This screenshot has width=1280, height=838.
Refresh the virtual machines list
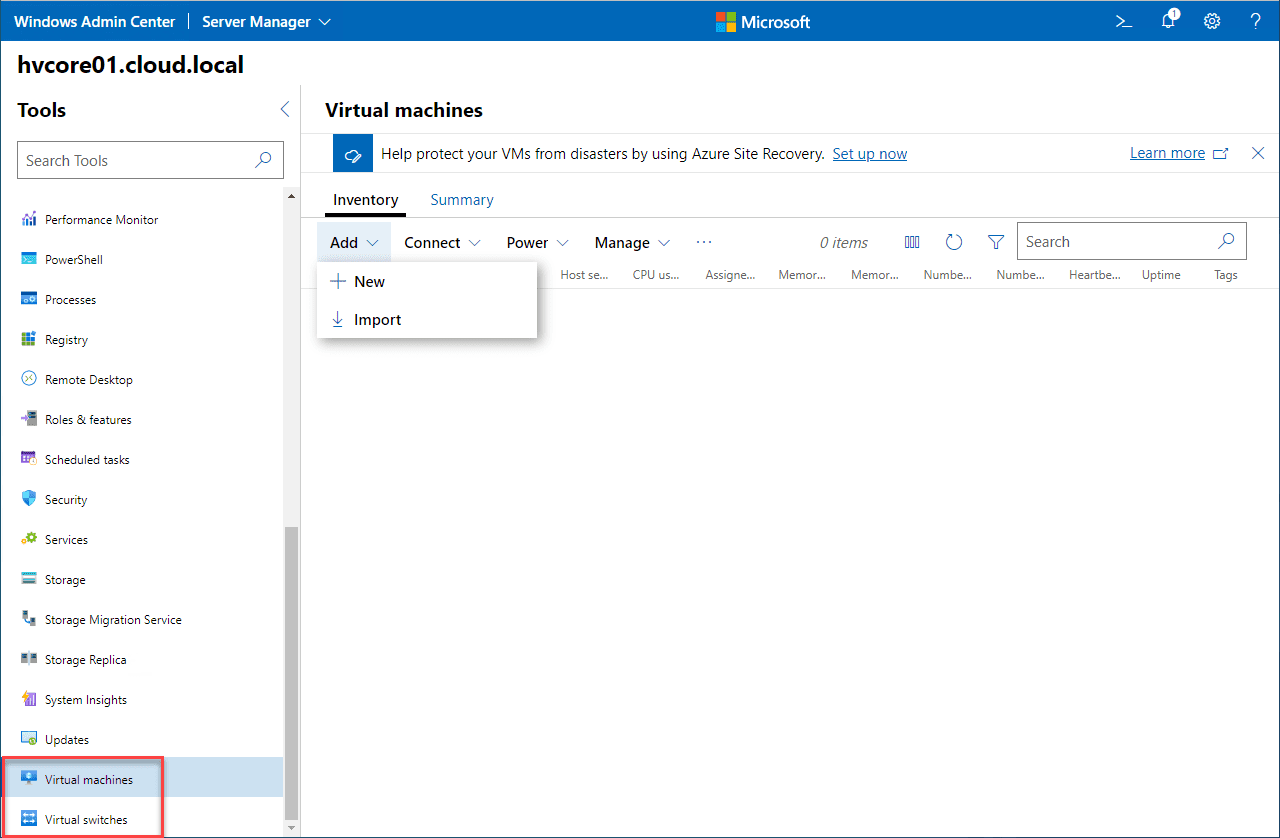[x=954, y=242]
